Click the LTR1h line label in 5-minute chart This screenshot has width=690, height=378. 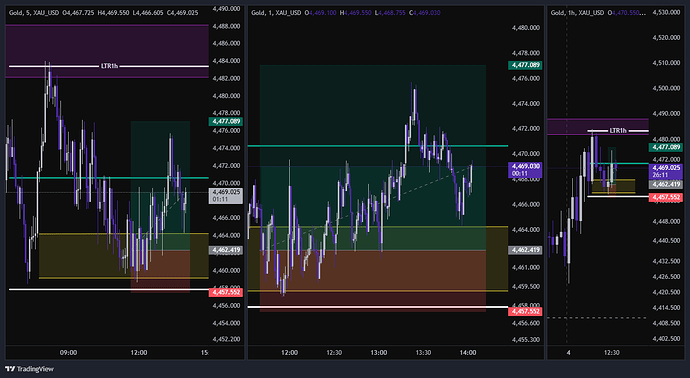pyautogui.click(x=110, y=66)
